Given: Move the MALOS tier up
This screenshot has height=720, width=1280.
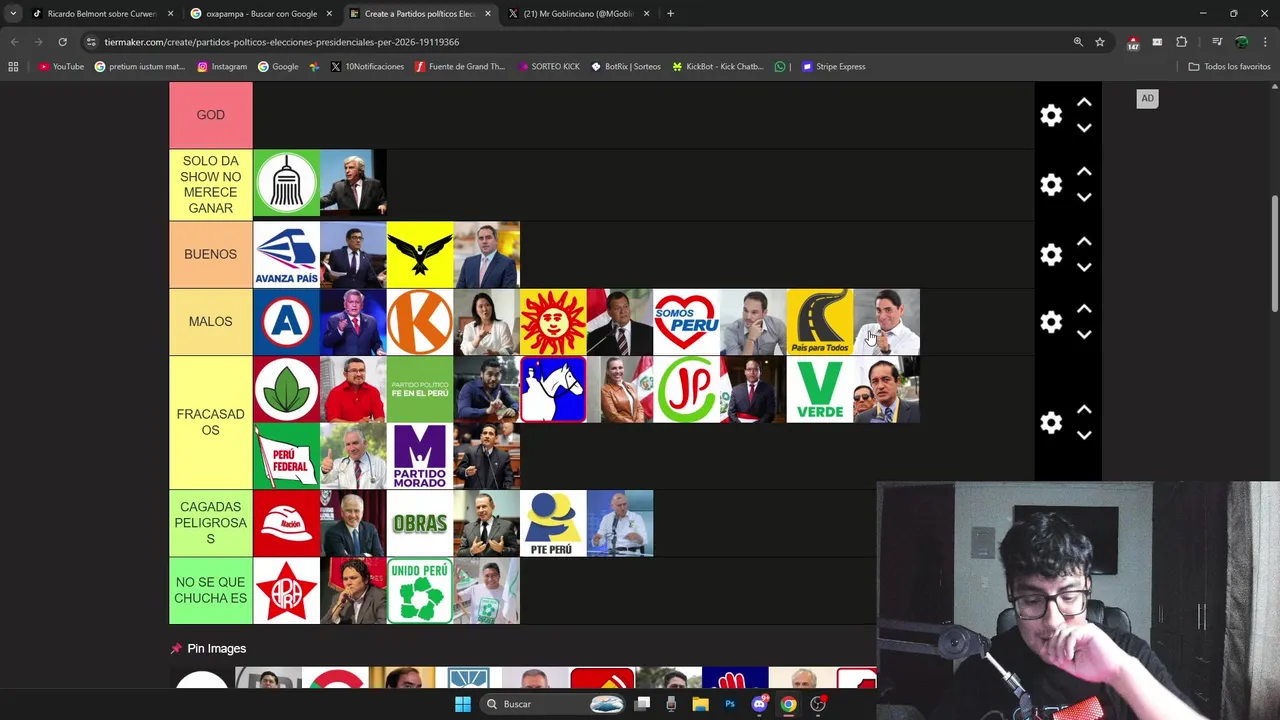Looking at the screenshot, I should pos(1084,309).
